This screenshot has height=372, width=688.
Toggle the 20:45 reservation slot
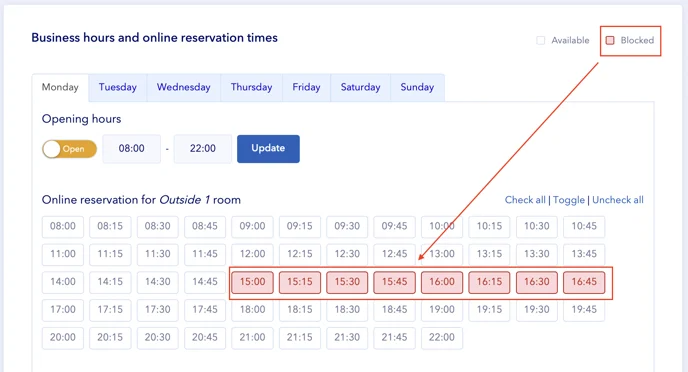coord(205,338)
